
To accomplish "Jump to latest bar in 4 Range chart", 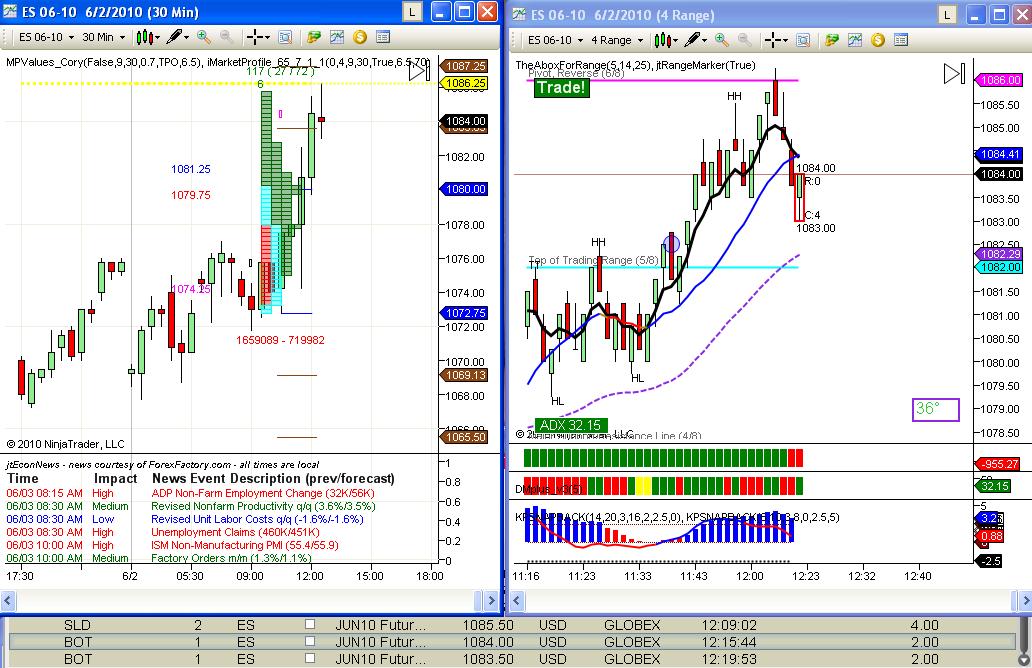I will pyautogui.click(x=954, y=73).
